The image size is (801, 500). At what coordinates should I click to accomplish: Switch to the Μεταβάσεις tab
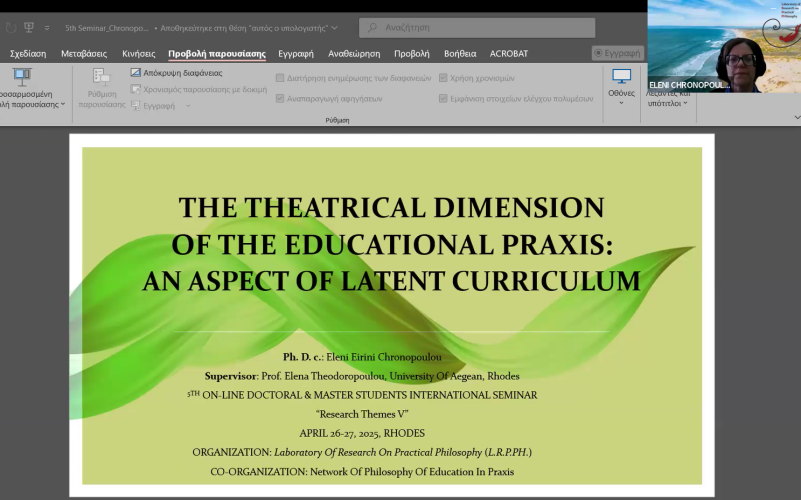click(x=84, y=54)
